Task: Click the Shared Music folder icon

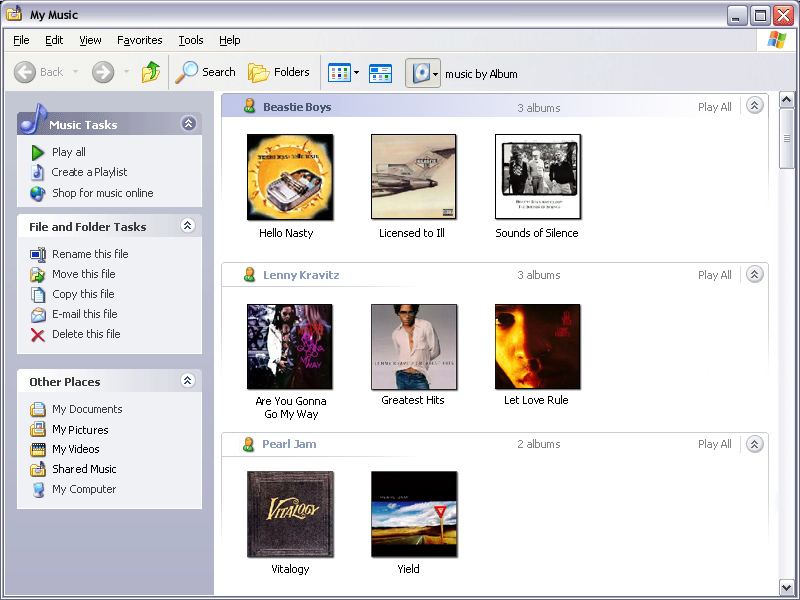Action: click(37, 469)
